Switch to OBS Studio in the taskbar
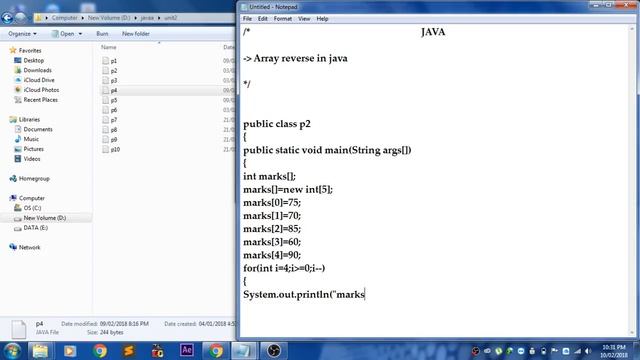This screenshot has height=360, width=640. click(274, 351)
